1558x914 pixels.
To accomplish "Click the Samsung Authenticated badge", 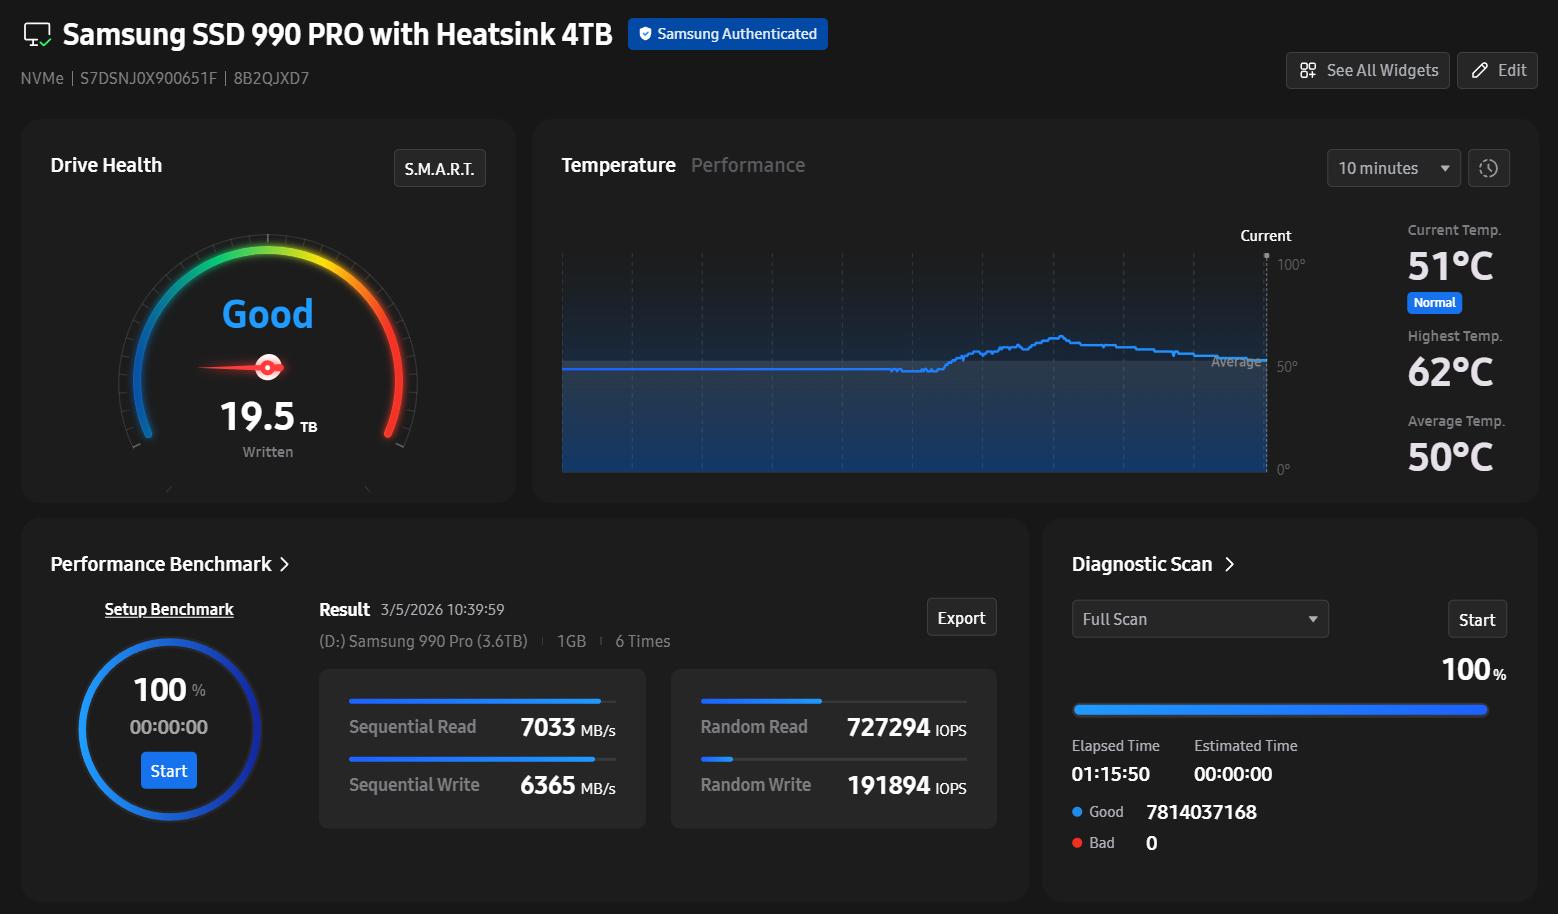I will (728, 34).
